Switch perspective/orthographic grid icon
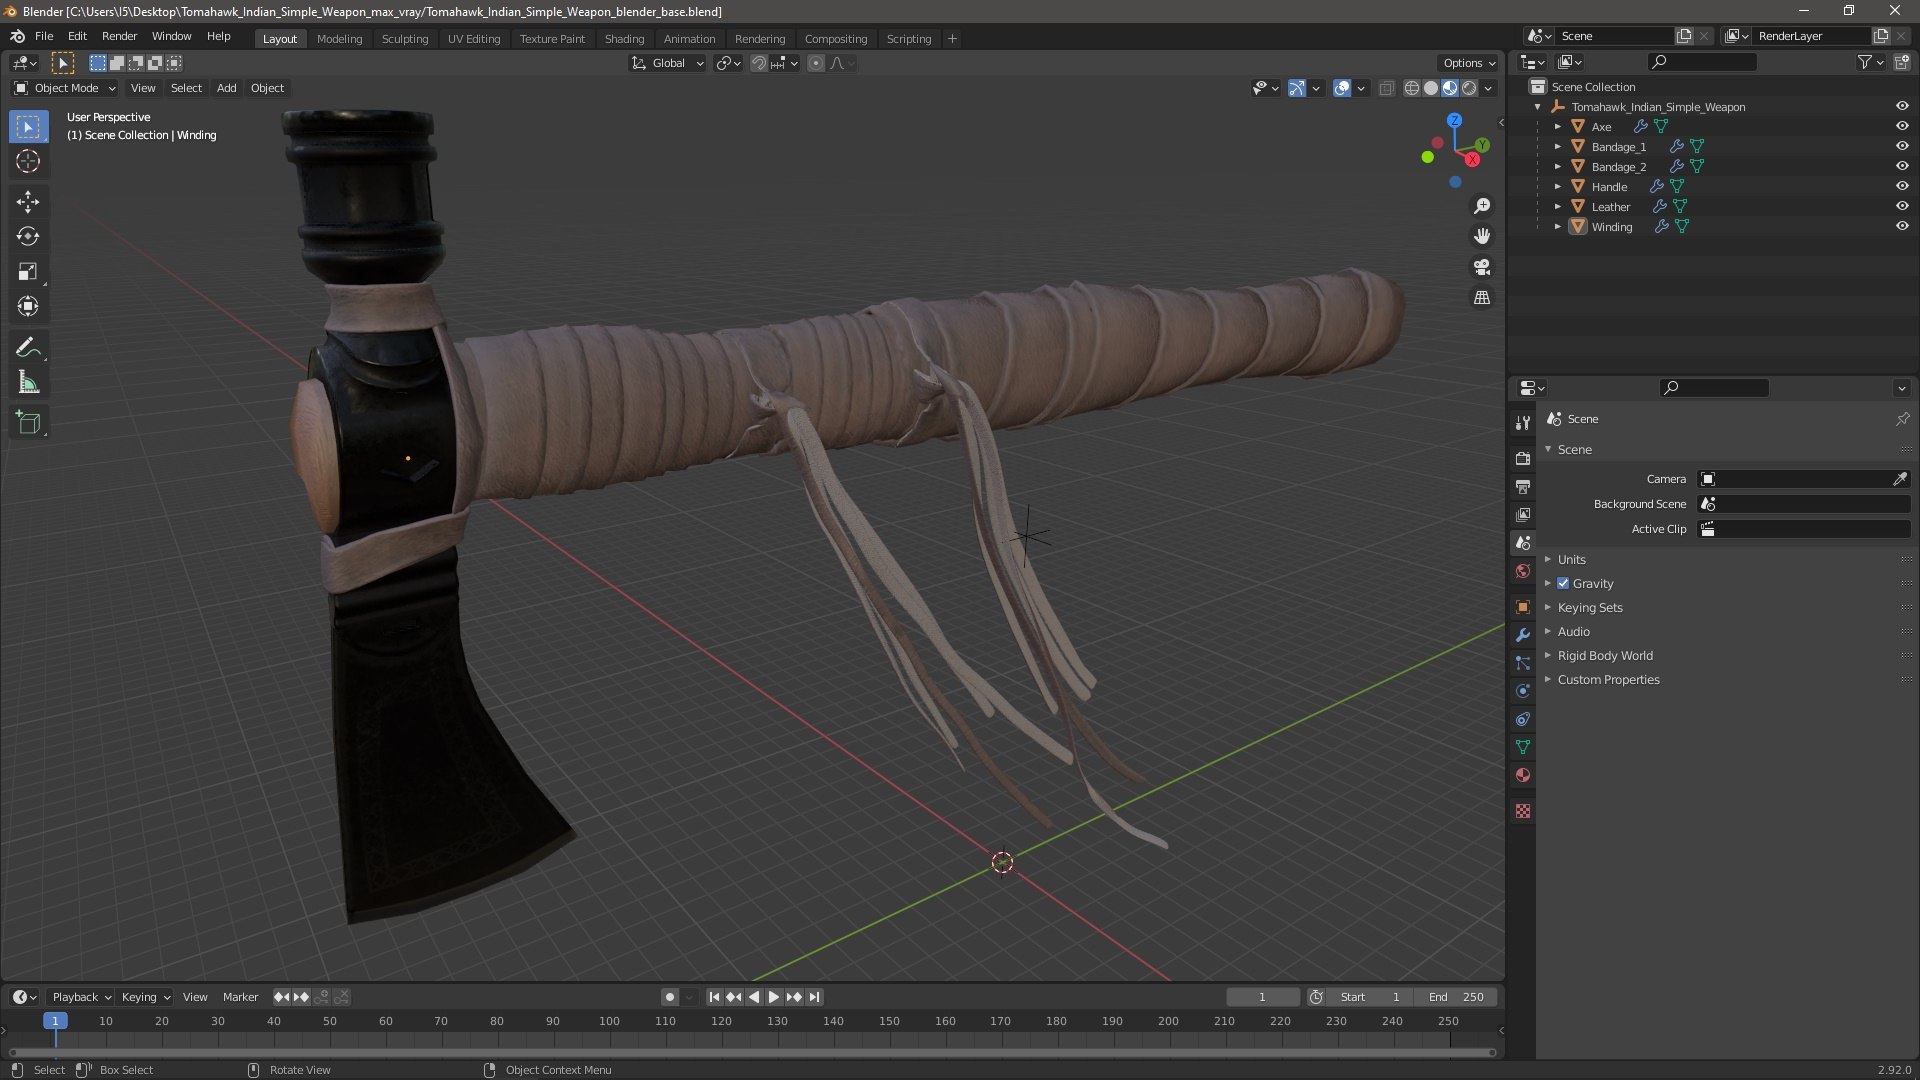This screenshot has width=1920, height=1080. pyautogui.click(x=1482, y=298)
